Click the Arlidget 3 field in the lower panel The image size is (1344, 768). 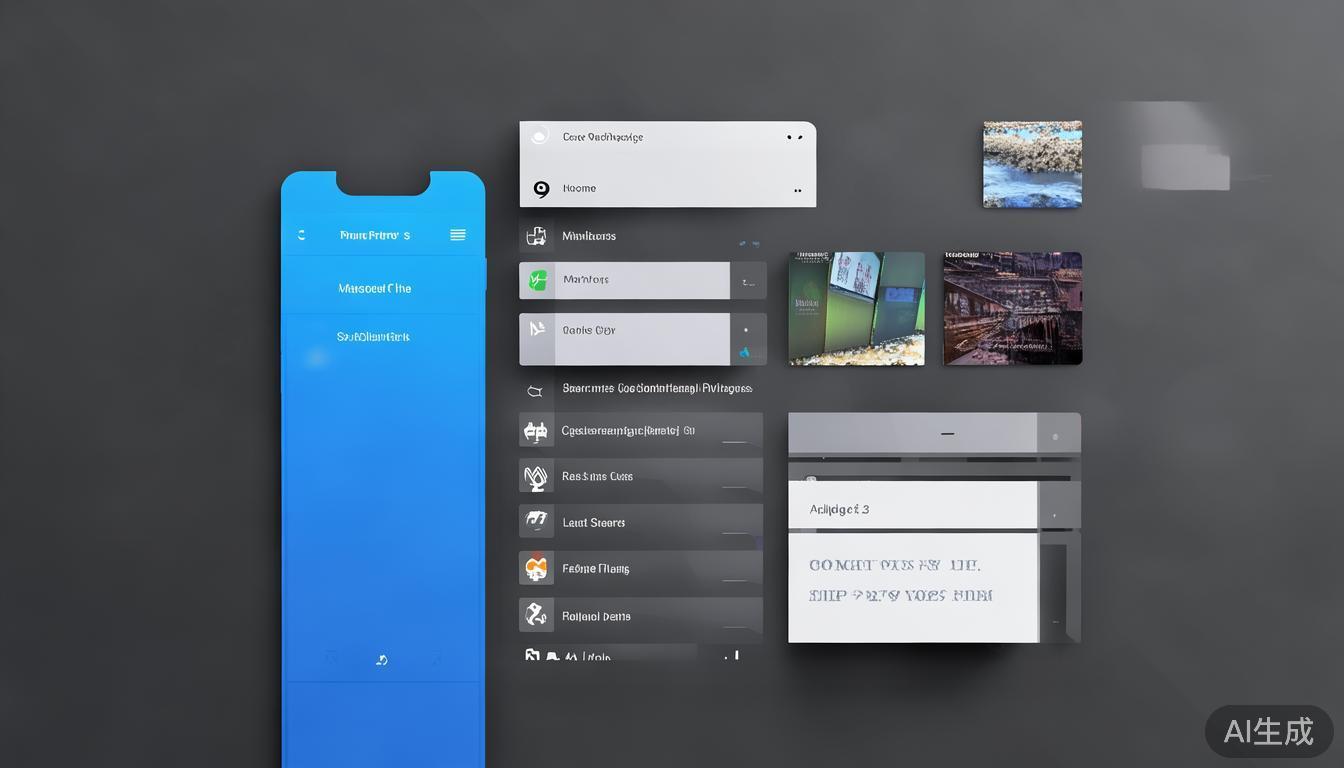pos(912,508)
